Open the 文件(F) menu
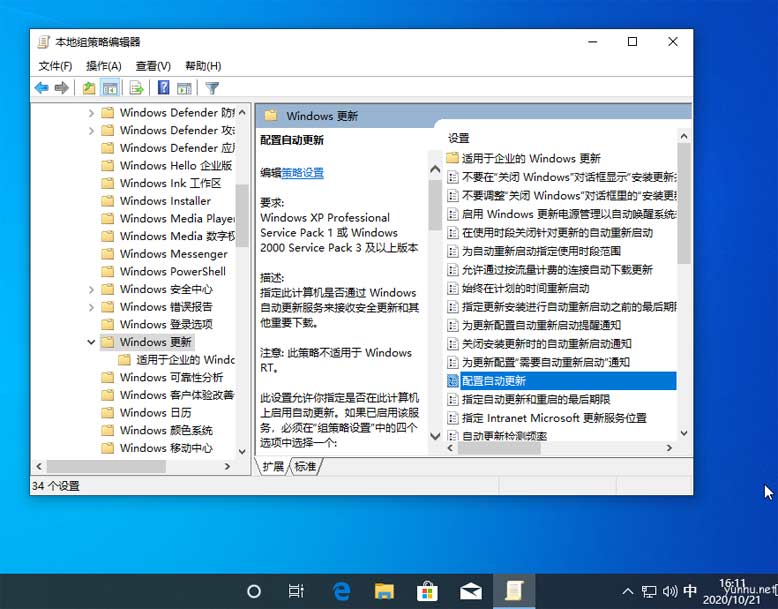The height and width of the screenshot is (609, 778). pyautogui.click(x=55, y=66)
